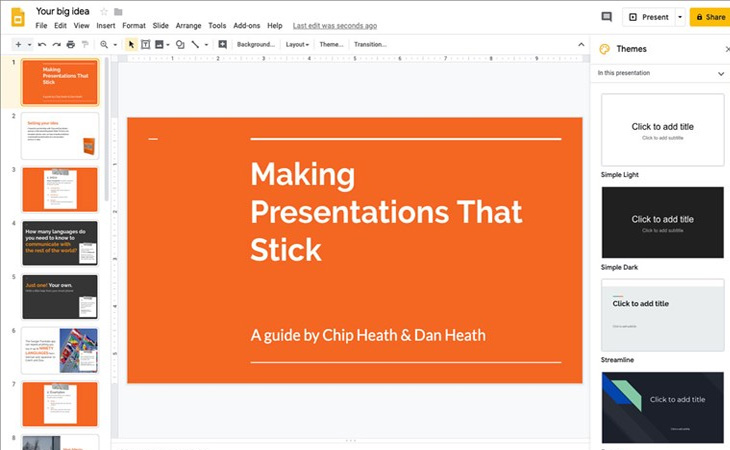Click the slide title 'Making Presentations That Stick'

click(x=386, y=212)
